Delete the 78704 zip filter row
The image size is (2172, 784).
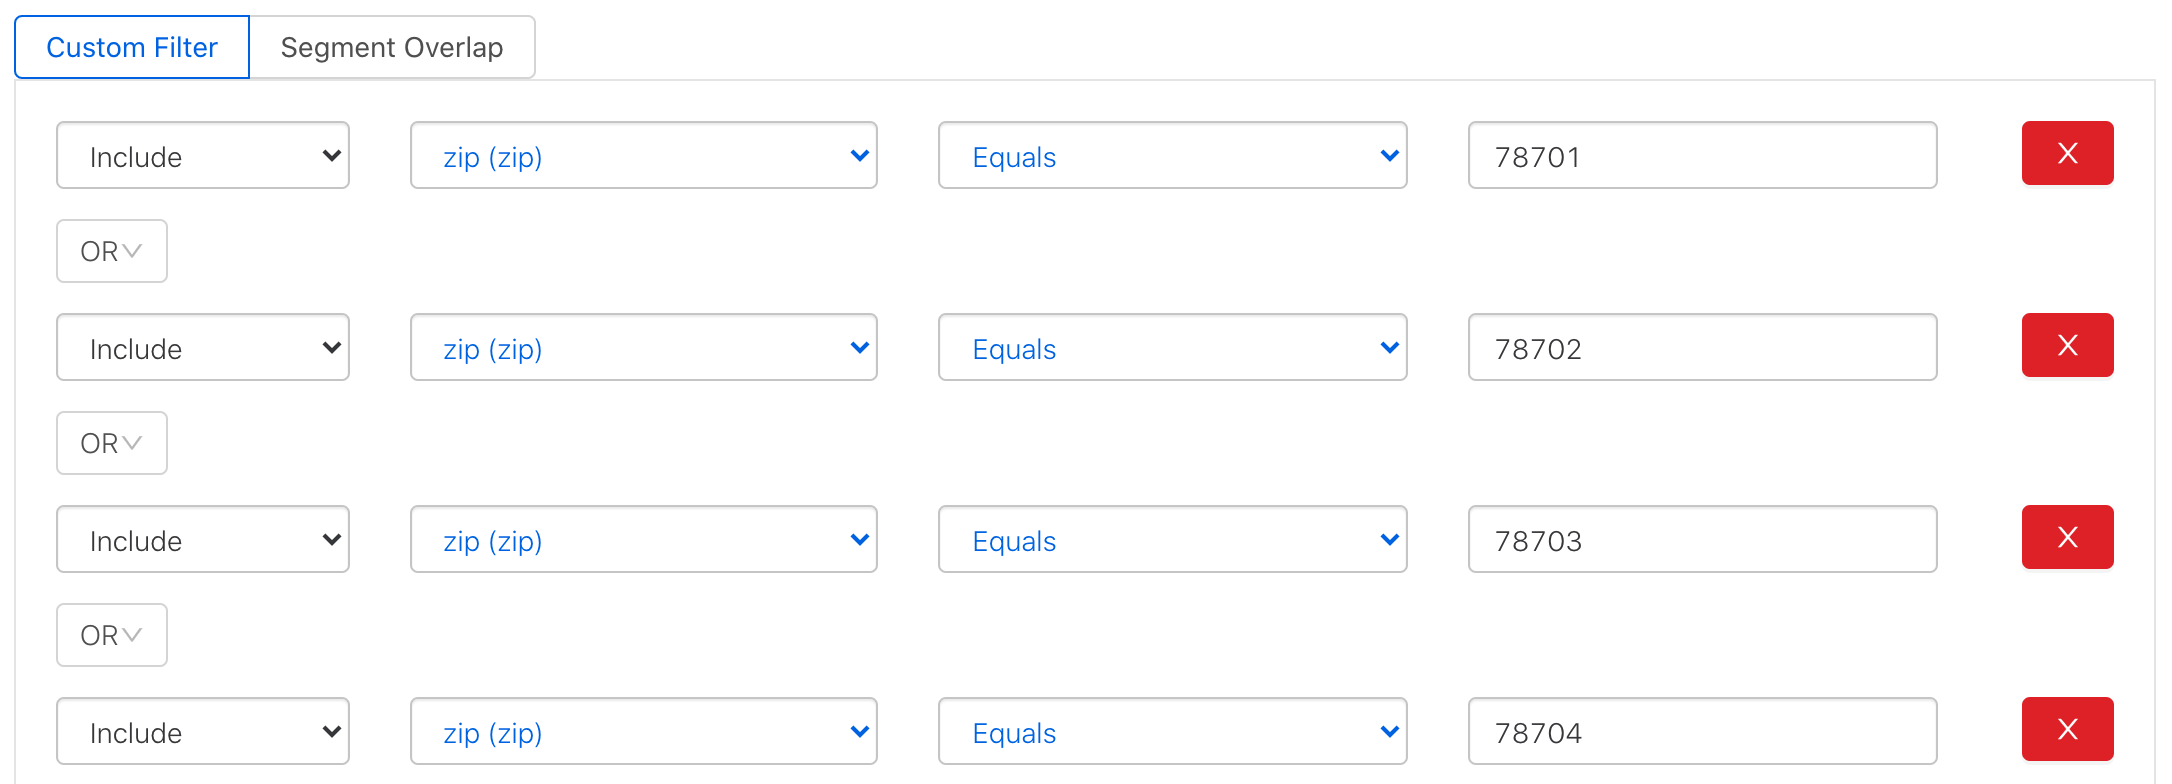(x=2067, y=729)
